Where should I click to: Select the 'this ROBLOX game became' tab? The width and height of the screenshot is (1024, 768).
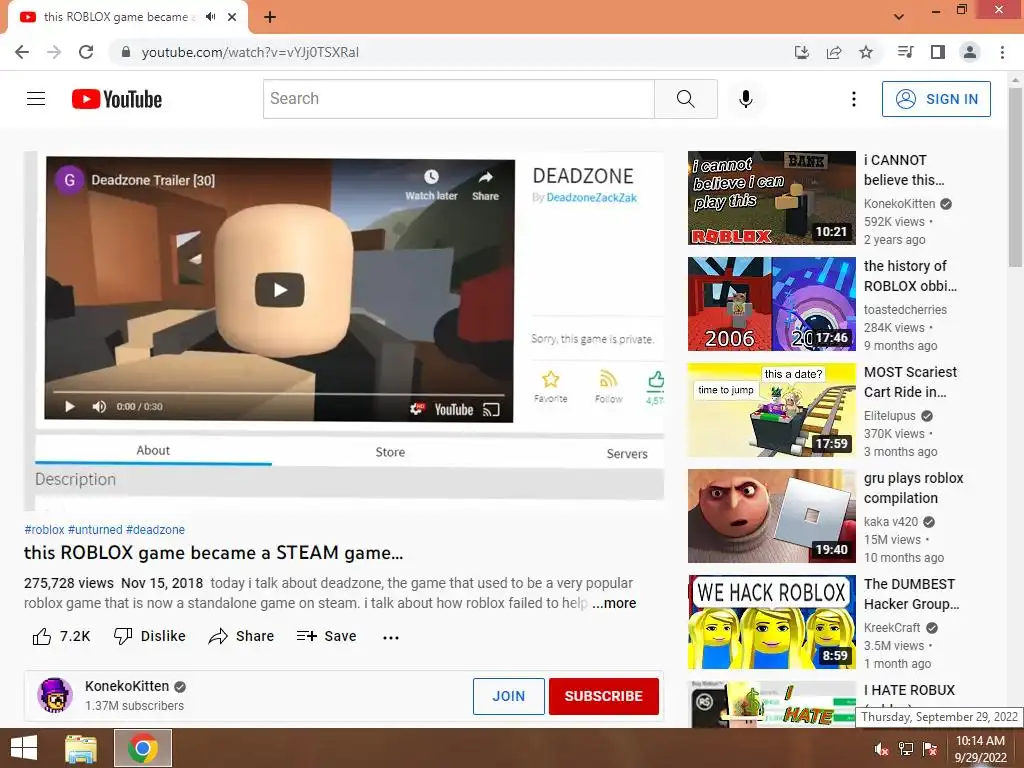pyautogui.click(x=118, y=17)
